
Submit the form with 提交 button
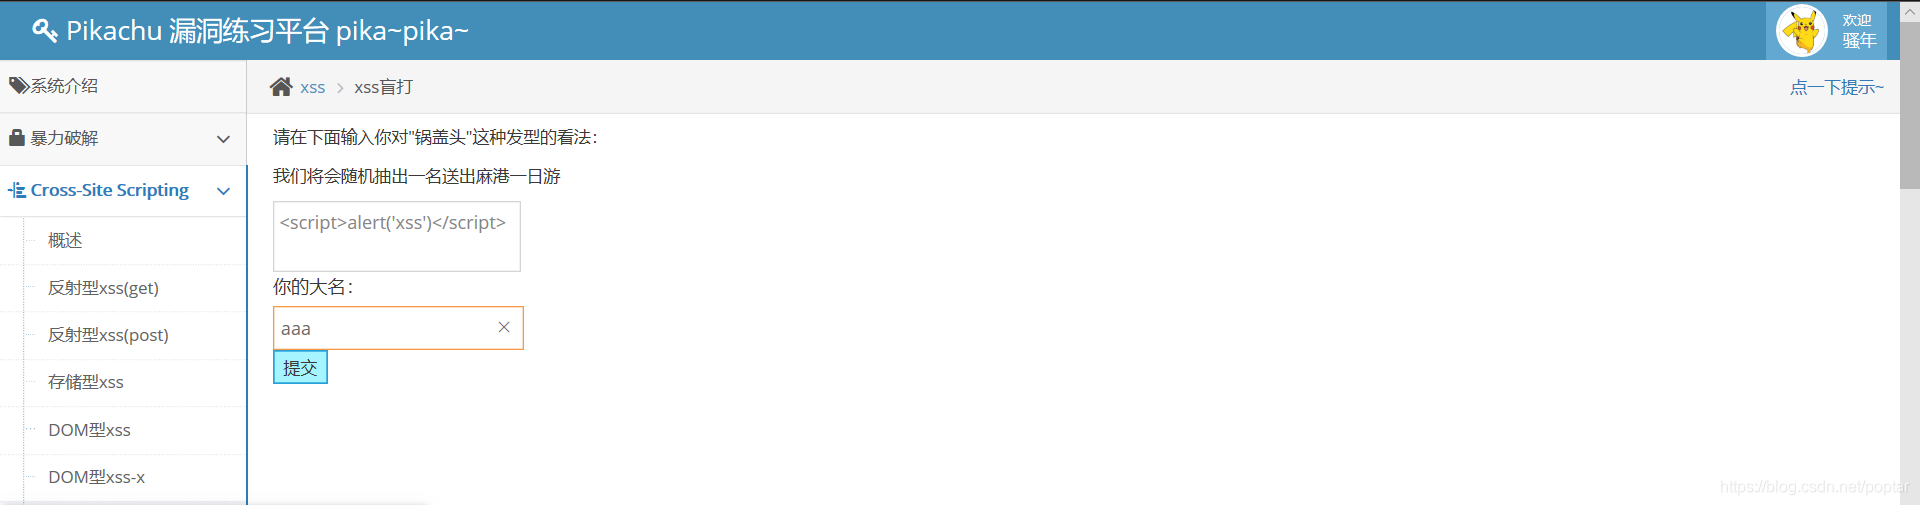[300, 367]
